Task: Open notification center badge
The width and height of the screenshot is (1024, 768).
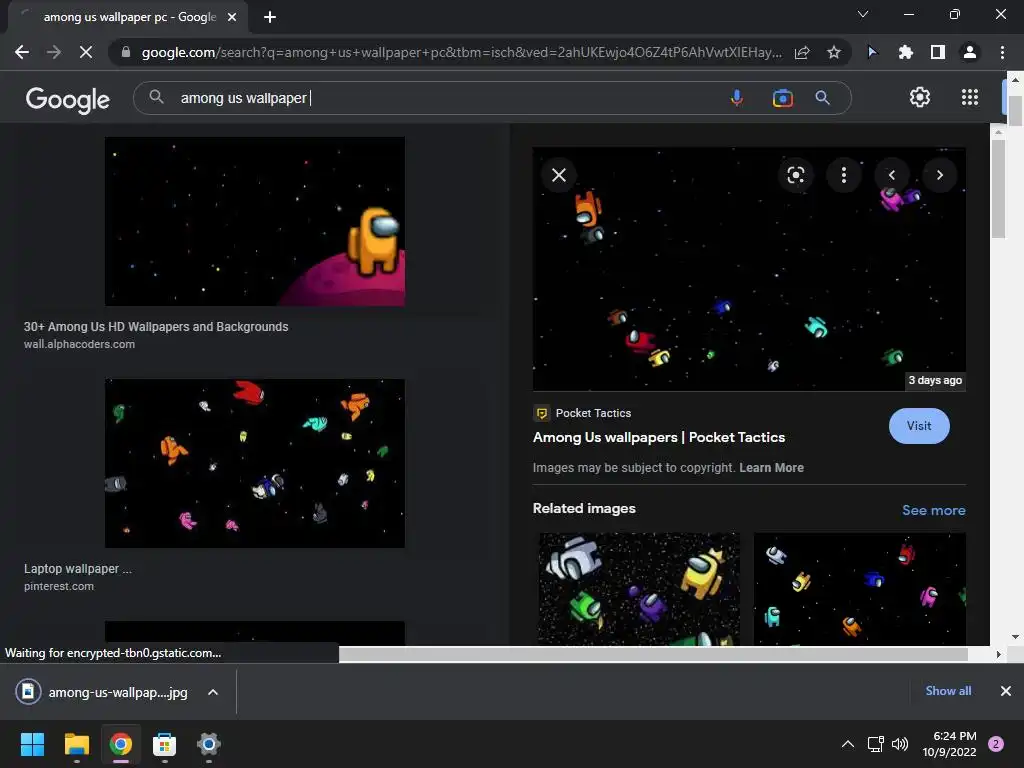Action: (x=996, y=744)
